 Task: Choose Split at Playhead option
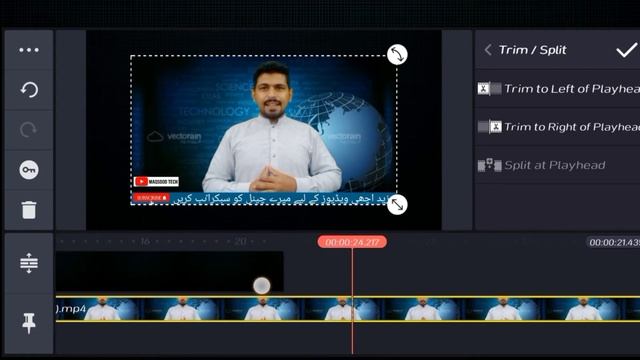pyautogui.click(x=558, y=165)
